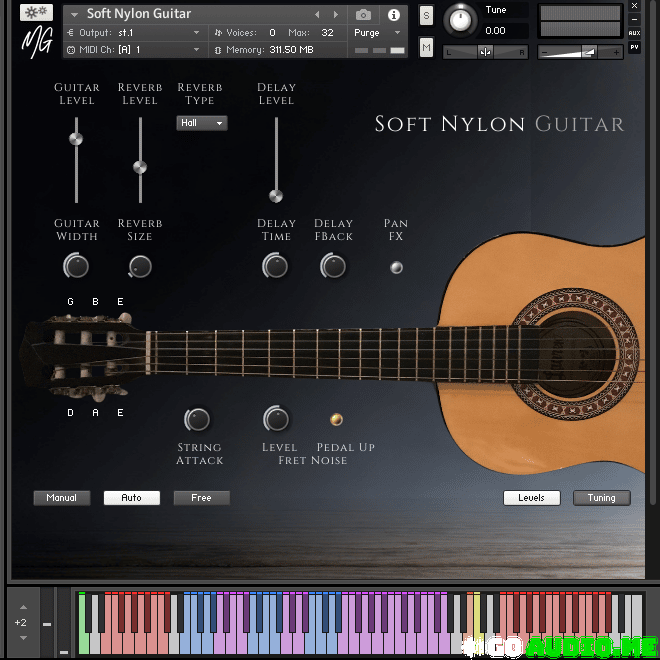
Task: Click the Tune knob
Action: pos(460,19)
